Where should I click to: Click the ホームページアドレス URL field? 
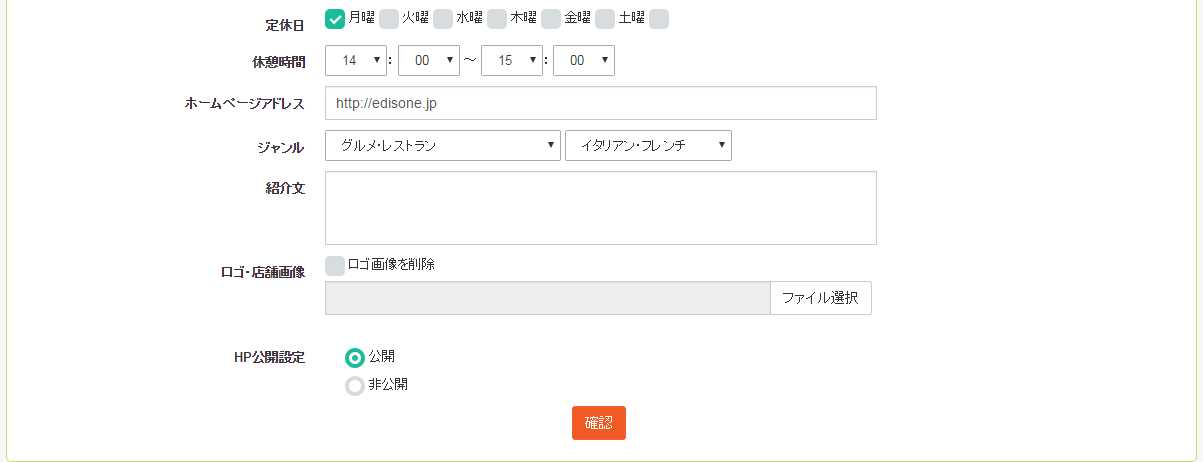click(x=601, y=103)
